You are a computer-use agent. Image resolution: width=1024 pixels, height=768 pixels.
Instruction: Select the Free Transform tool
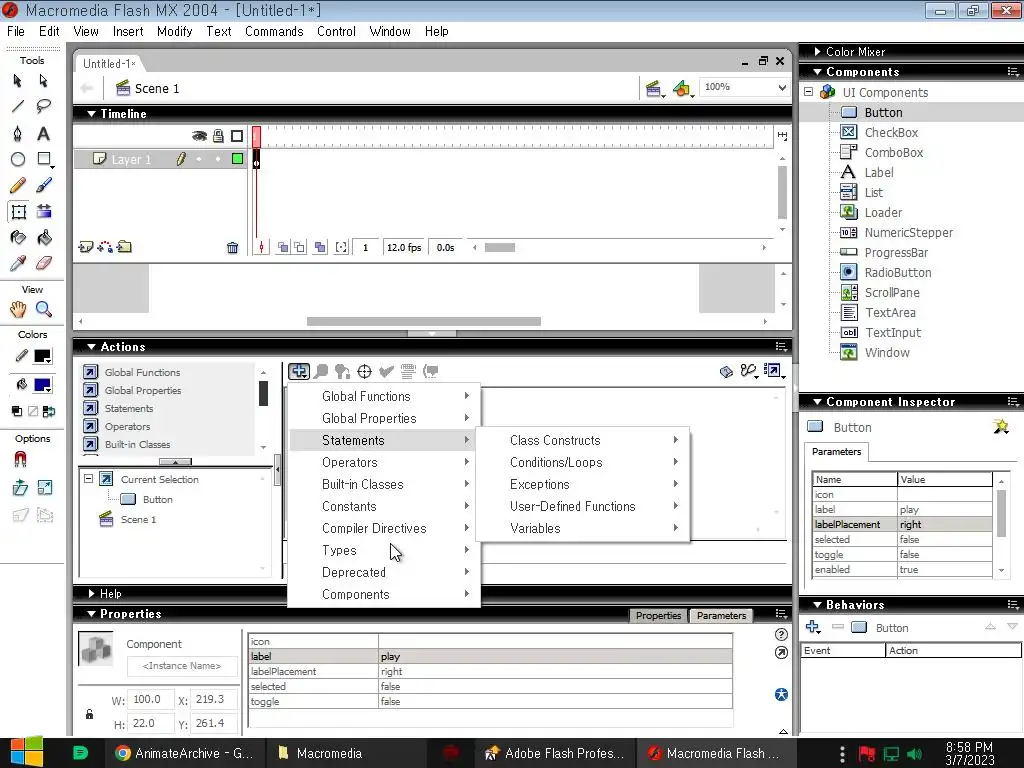click(x=18, y=212)
